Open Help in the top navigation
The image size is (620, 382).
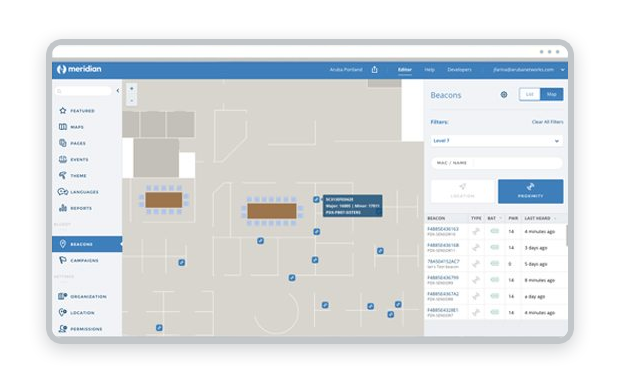pos(429,70)
